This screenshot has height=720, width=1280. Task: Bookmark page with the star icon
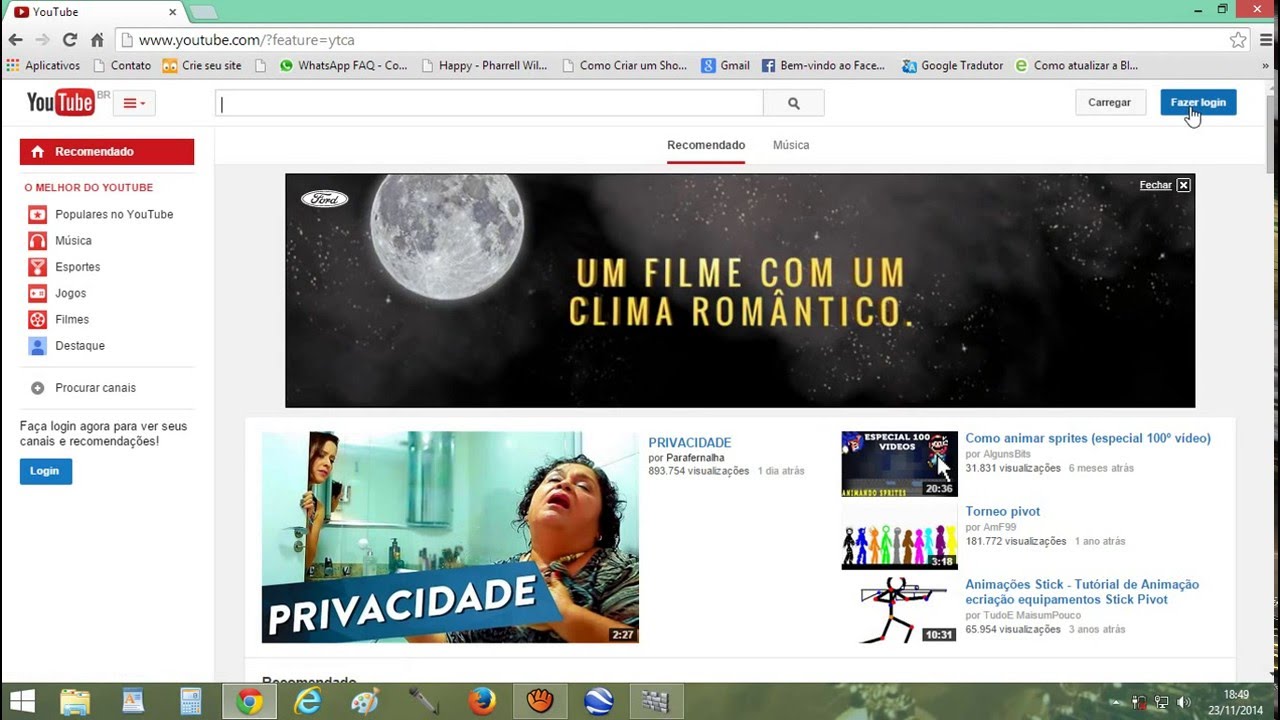(x=1238, y=40)
